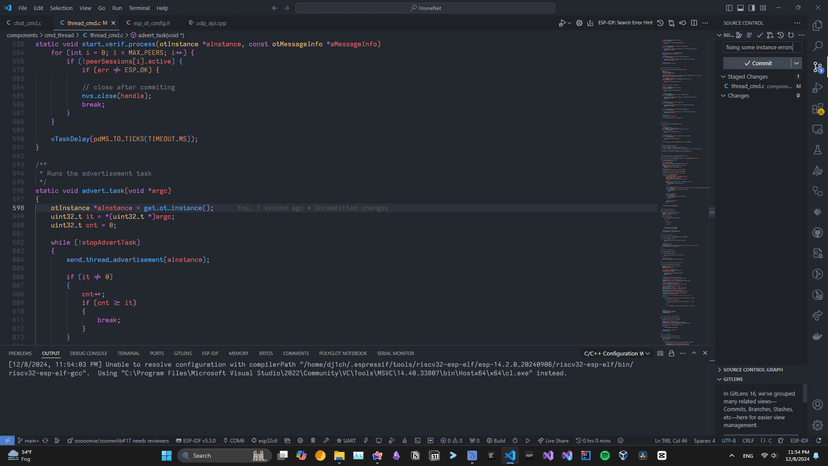This screenshot has height=466, width=828.
Task: Open the Terminal menu in menu bar
Action: (139, 8)
